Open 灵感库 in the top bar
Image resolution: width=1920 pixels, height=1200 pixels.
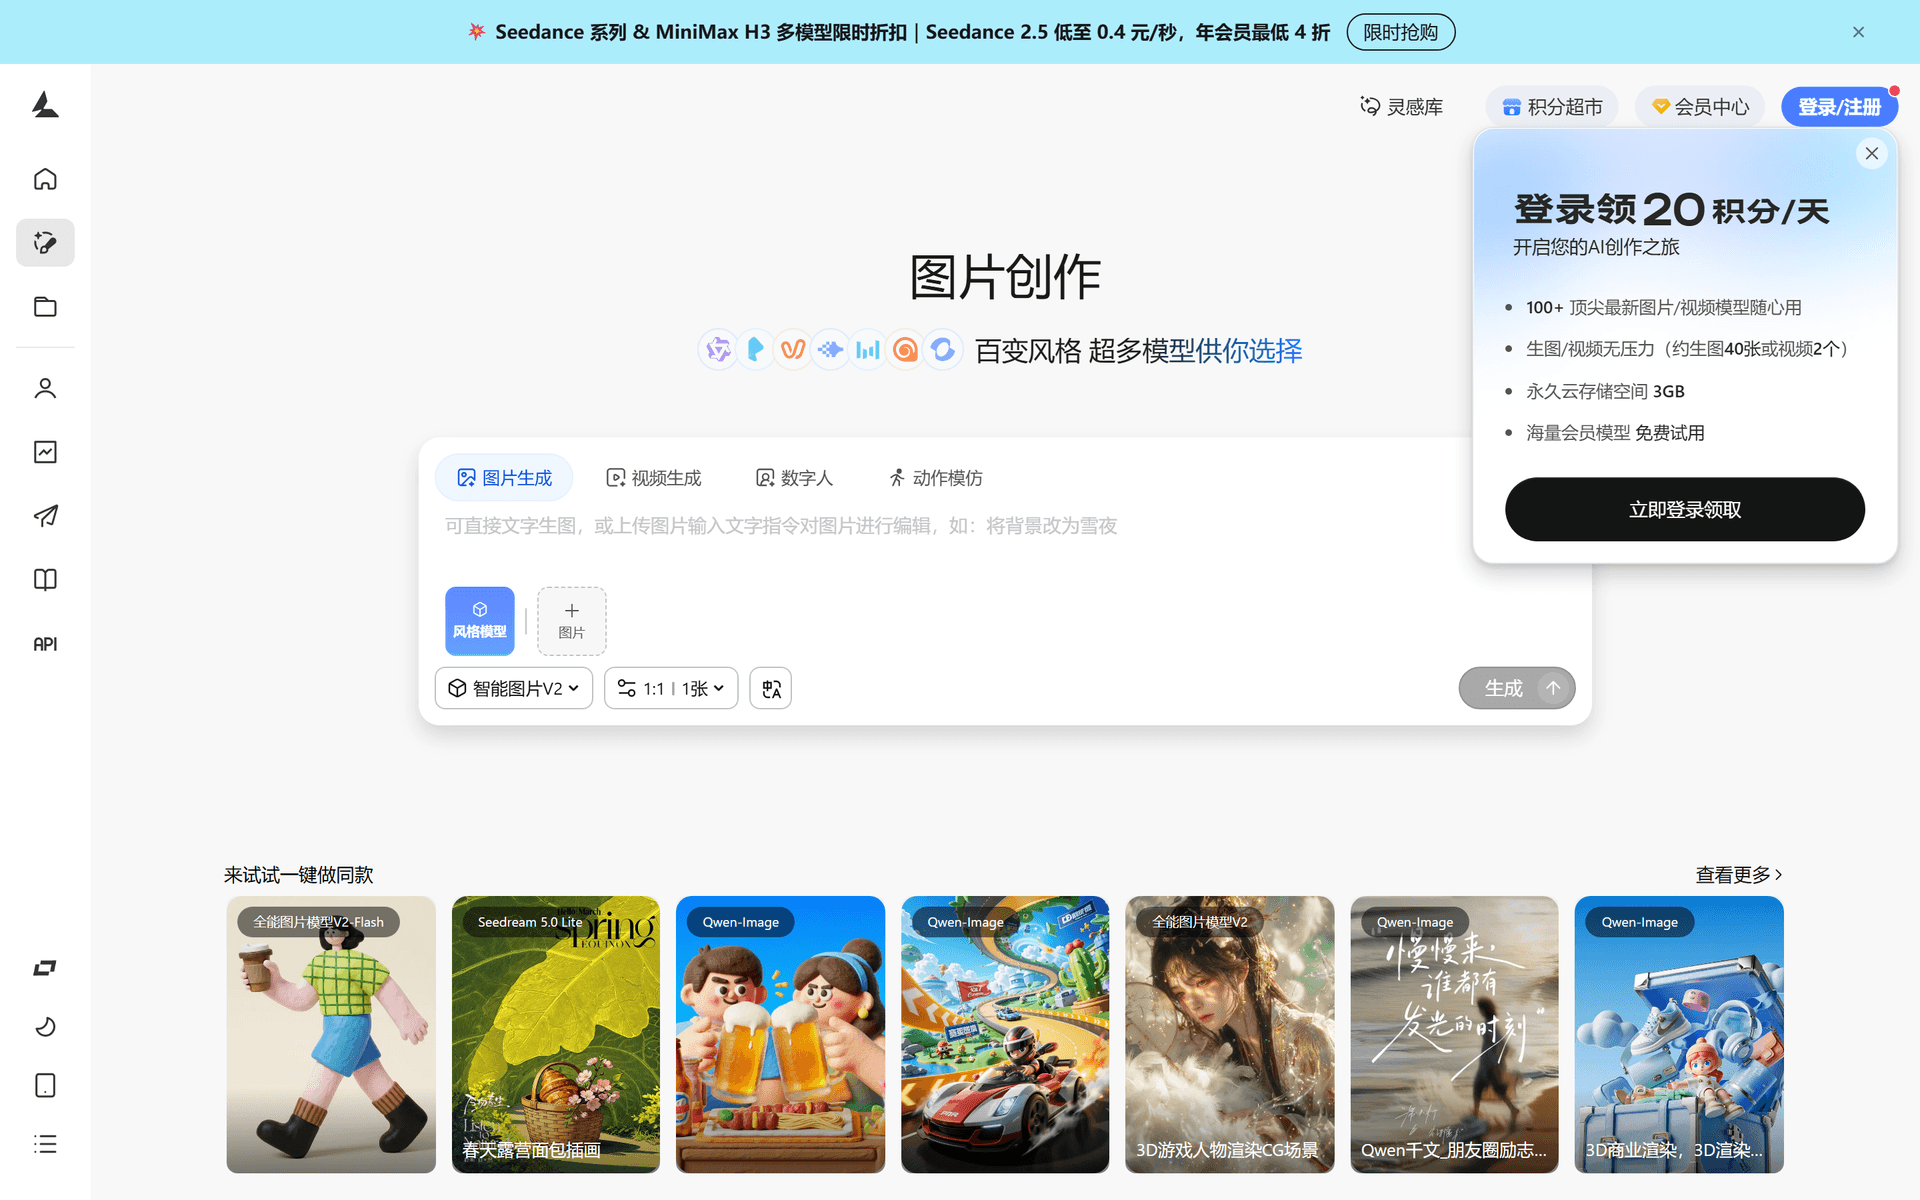1401,107
